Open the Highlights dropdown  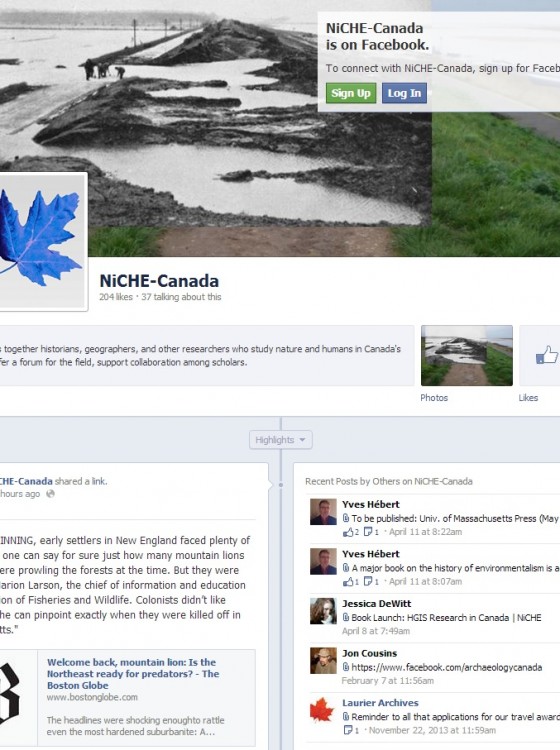click(x=281, y=440)
